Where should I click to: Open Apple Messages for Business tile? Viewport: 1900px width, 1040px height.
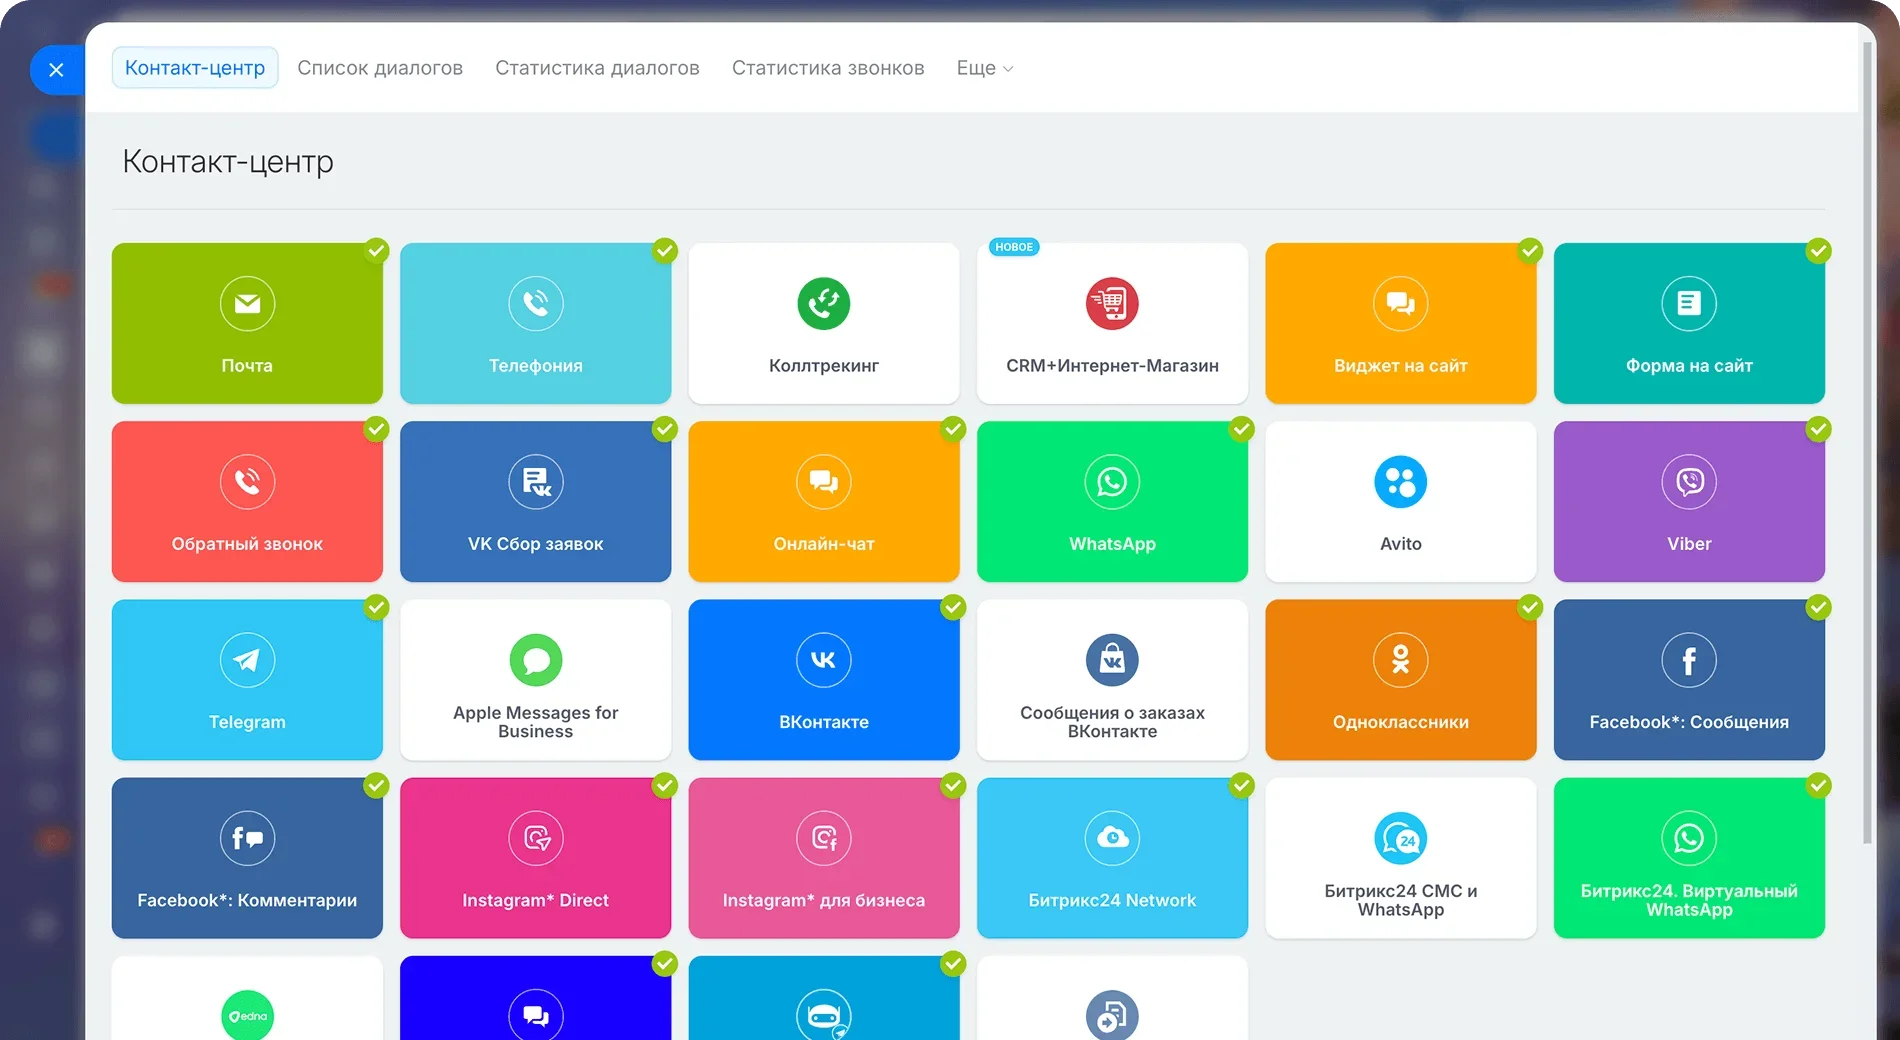535,680
